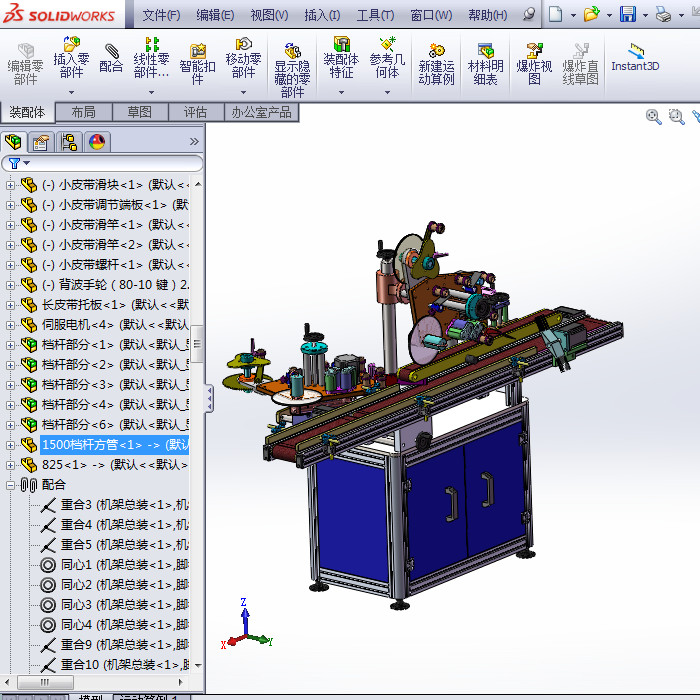Create New Motion Study (新建运动算例)
700x700 pixels.
click(436, 64)
